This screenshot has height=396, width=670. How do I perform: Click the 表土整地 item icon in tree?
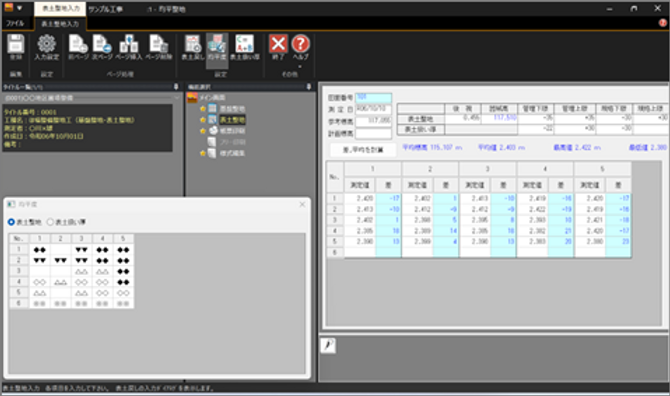212,120
